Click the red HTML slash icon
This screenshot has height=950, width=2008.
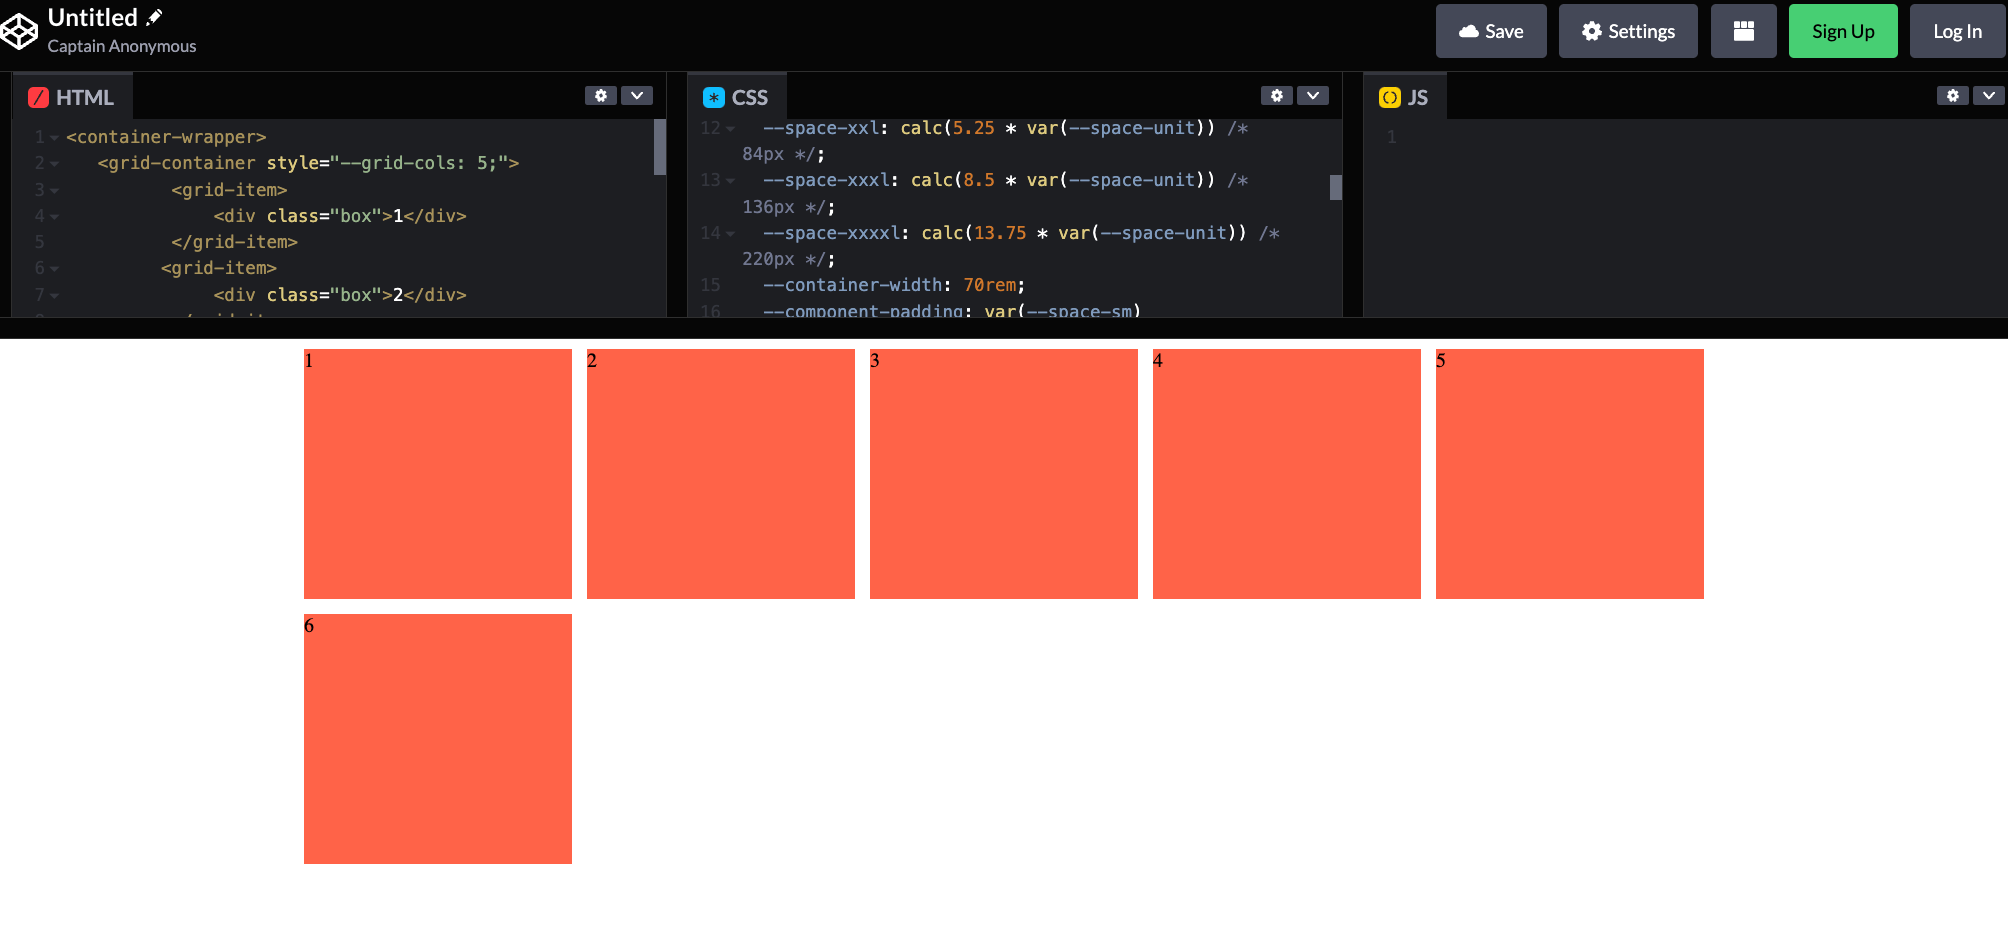point(39,97)
